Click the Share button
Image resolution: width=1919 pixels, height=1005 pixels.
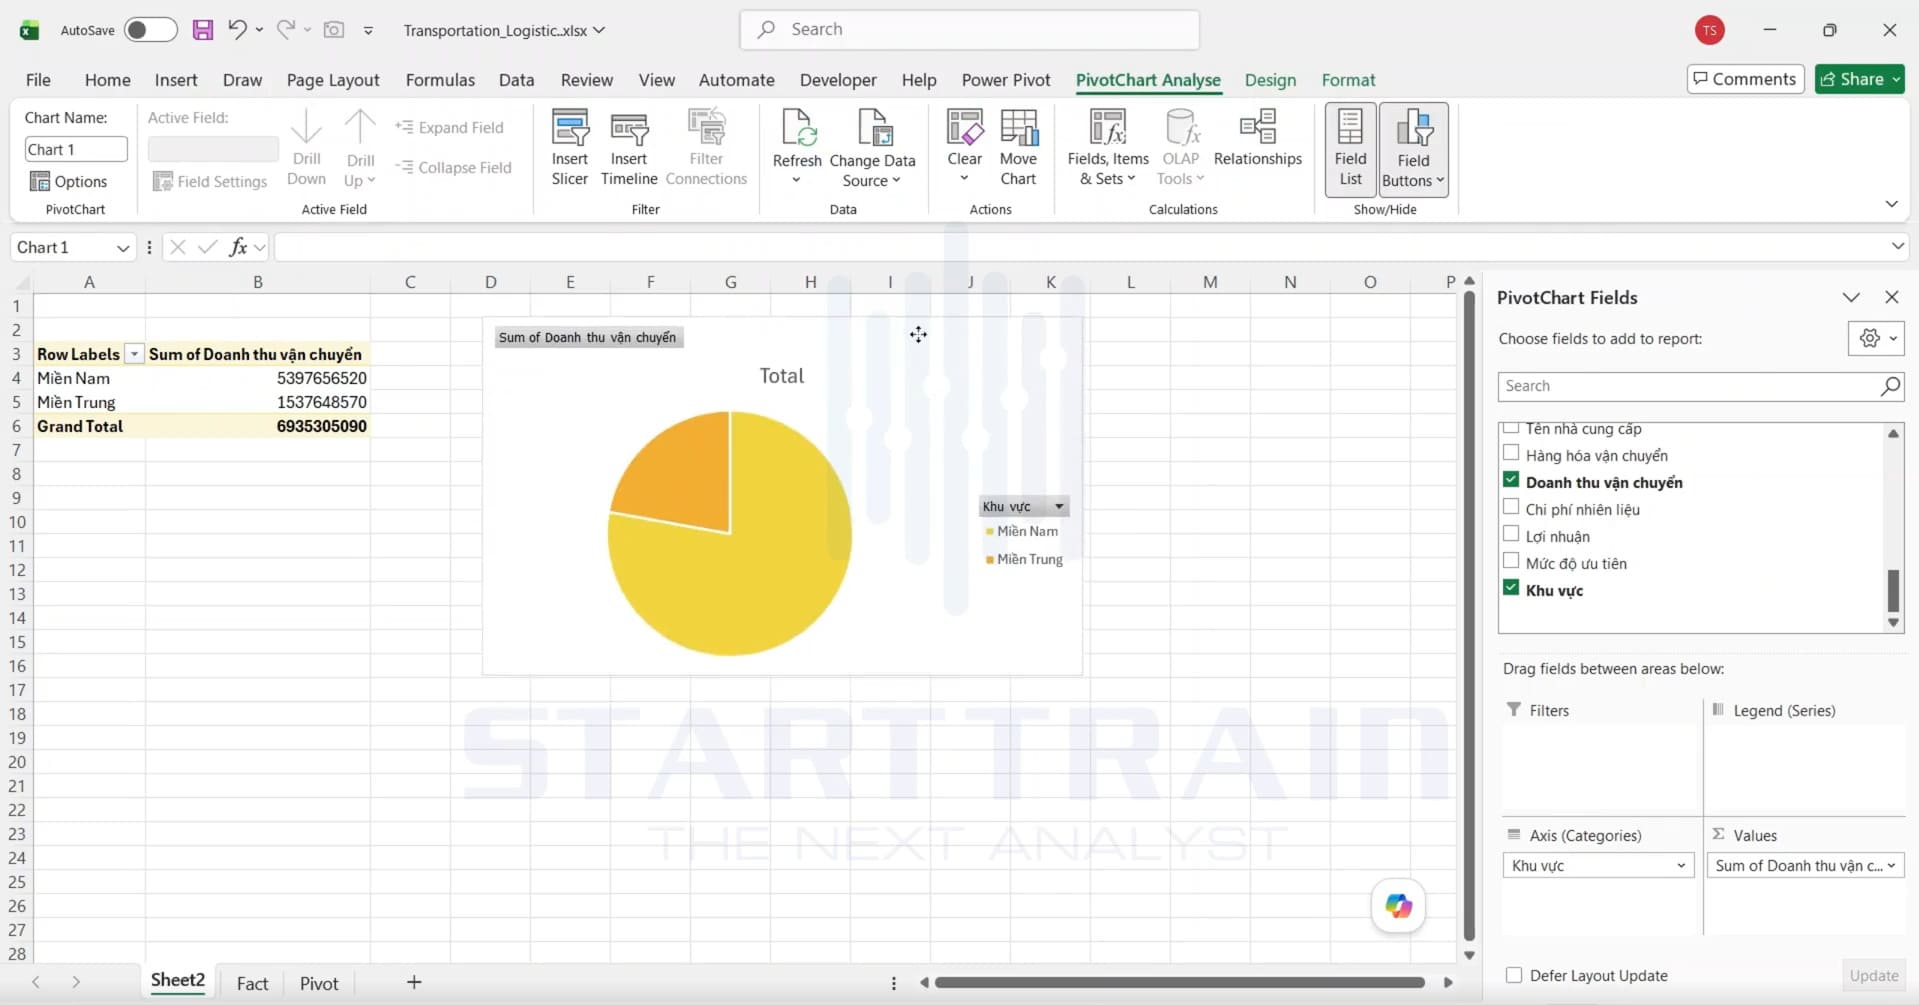1859,79
